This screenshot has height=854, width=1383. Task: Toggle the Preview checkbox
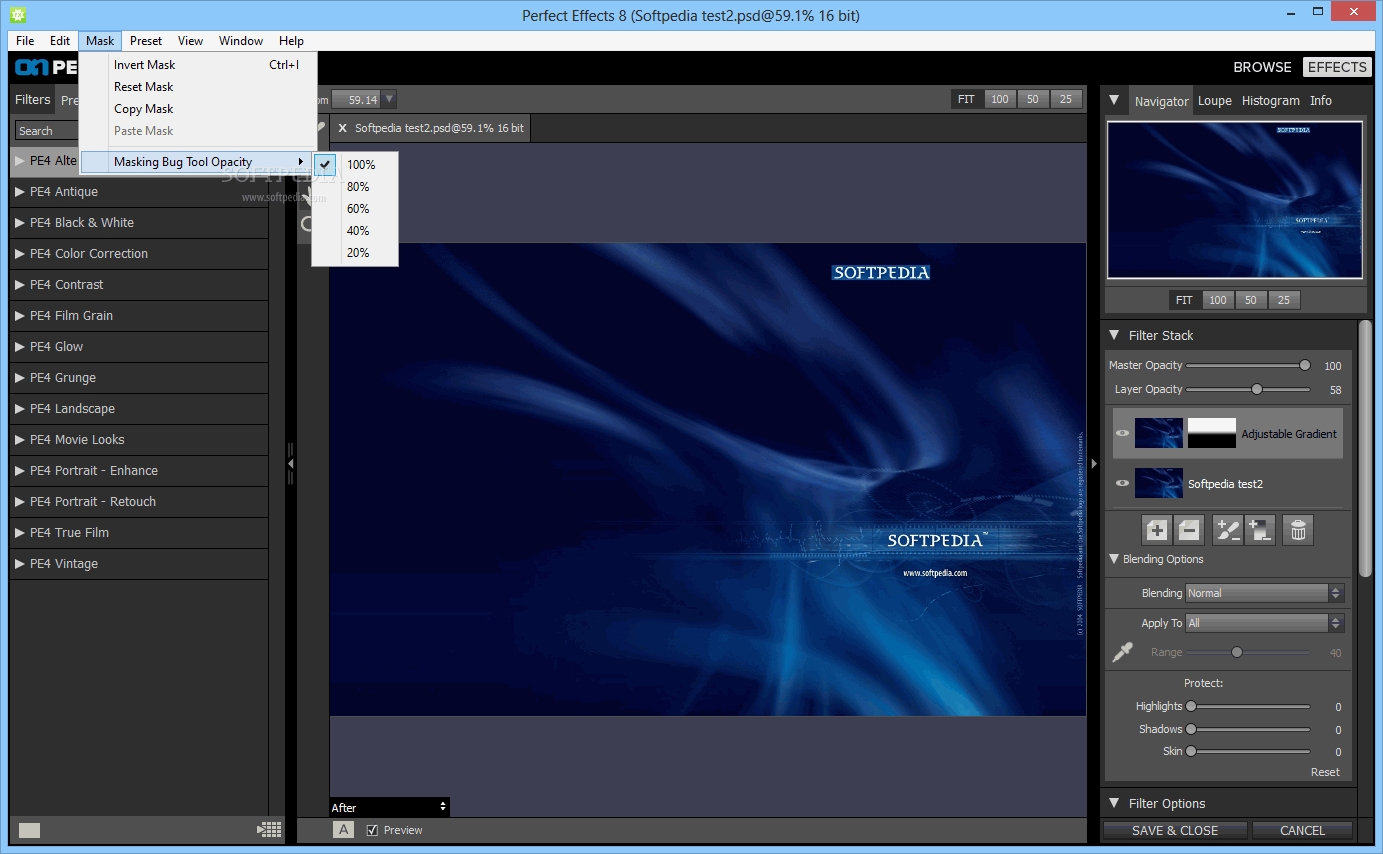tap(372, 830)
